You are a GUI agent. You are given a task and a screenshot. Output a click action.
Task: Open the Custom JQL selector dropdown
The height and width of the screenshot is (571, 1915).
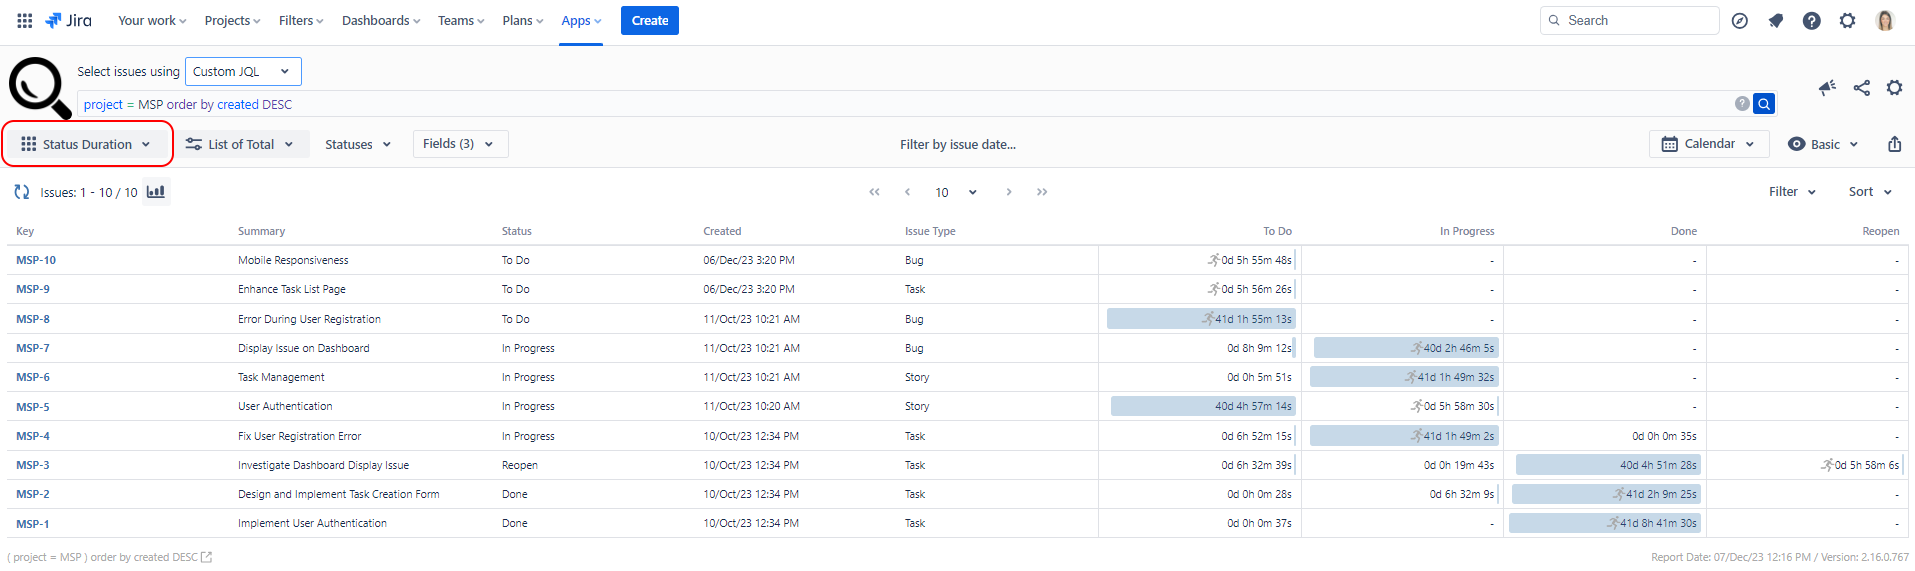click(242, 72)
